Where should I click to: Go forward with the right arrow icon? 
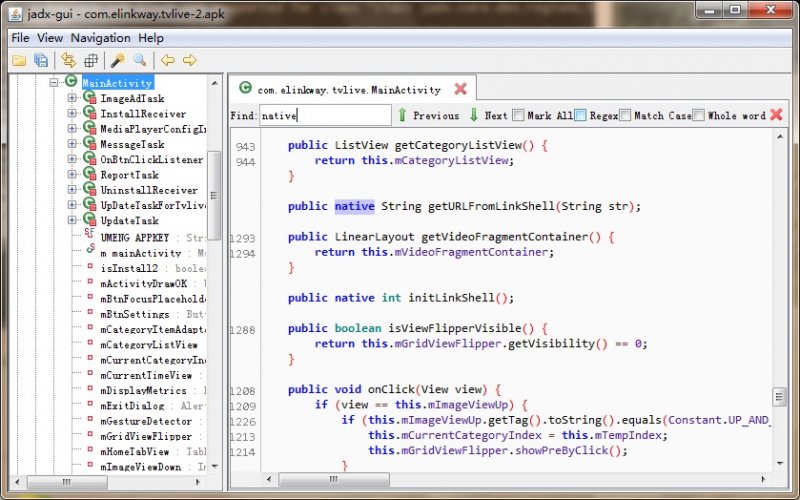189,60
